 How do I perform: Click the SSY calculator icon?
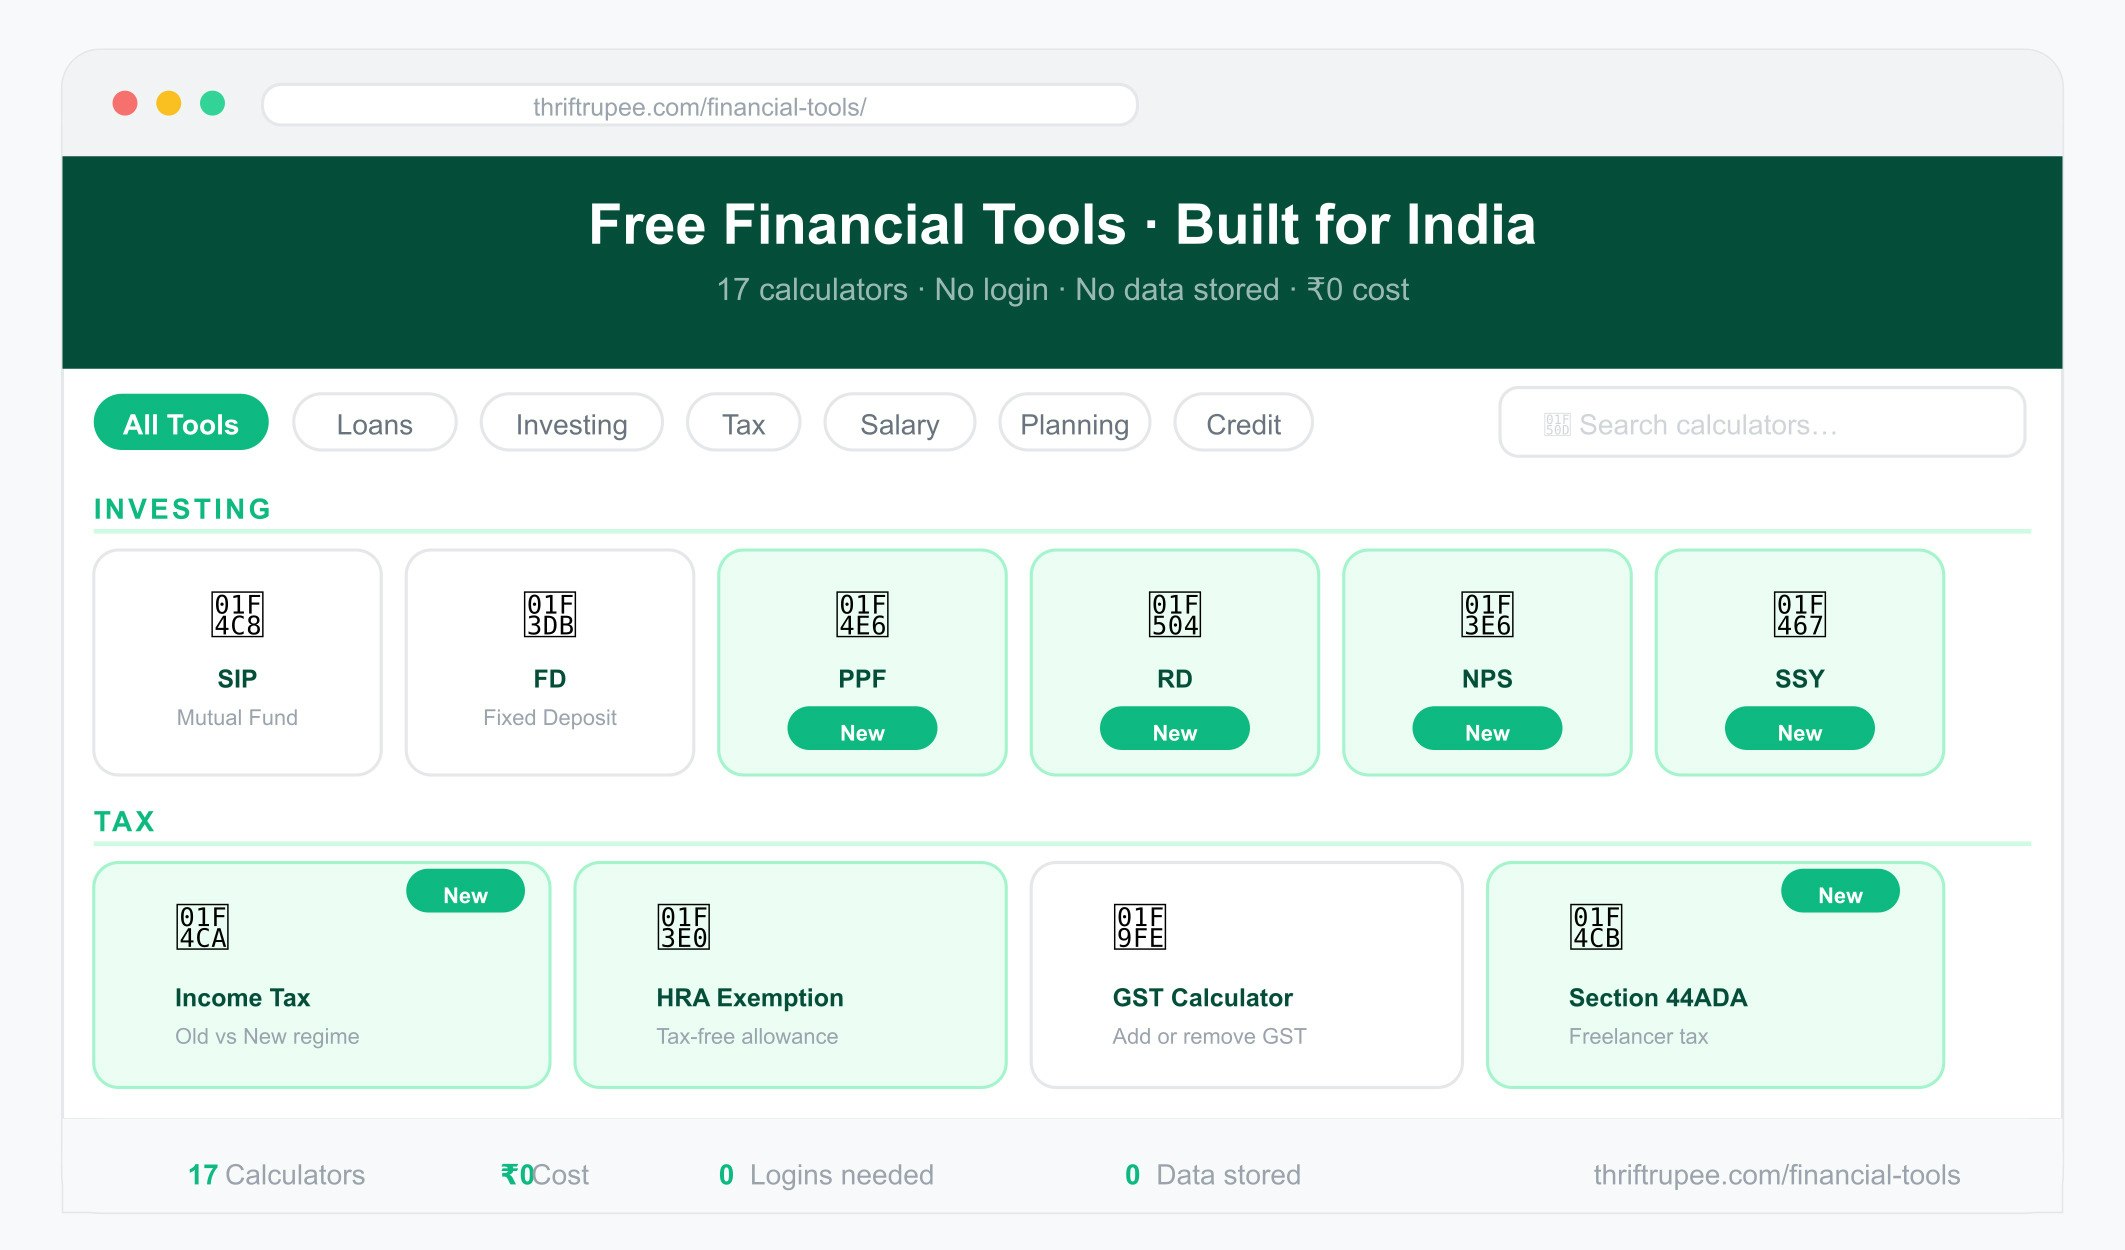[1798, 615]
